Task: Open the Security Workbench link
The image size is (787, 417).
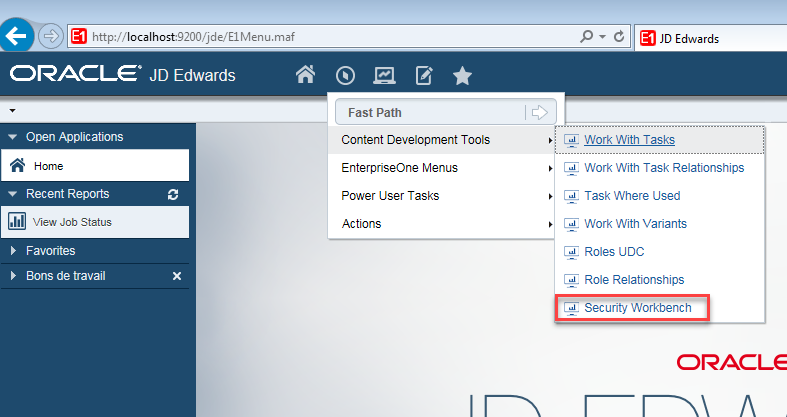Action: tap(638, 308)
